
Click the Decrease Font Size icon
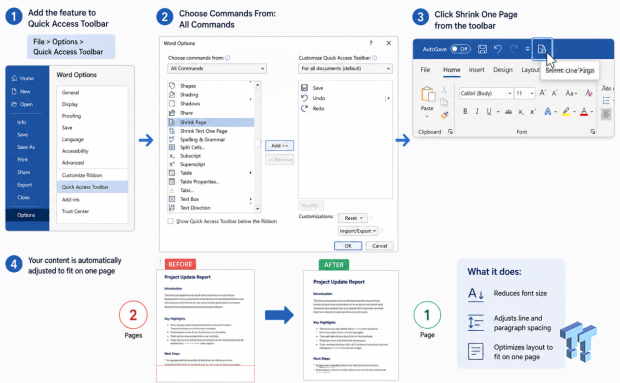pos(554,93)
